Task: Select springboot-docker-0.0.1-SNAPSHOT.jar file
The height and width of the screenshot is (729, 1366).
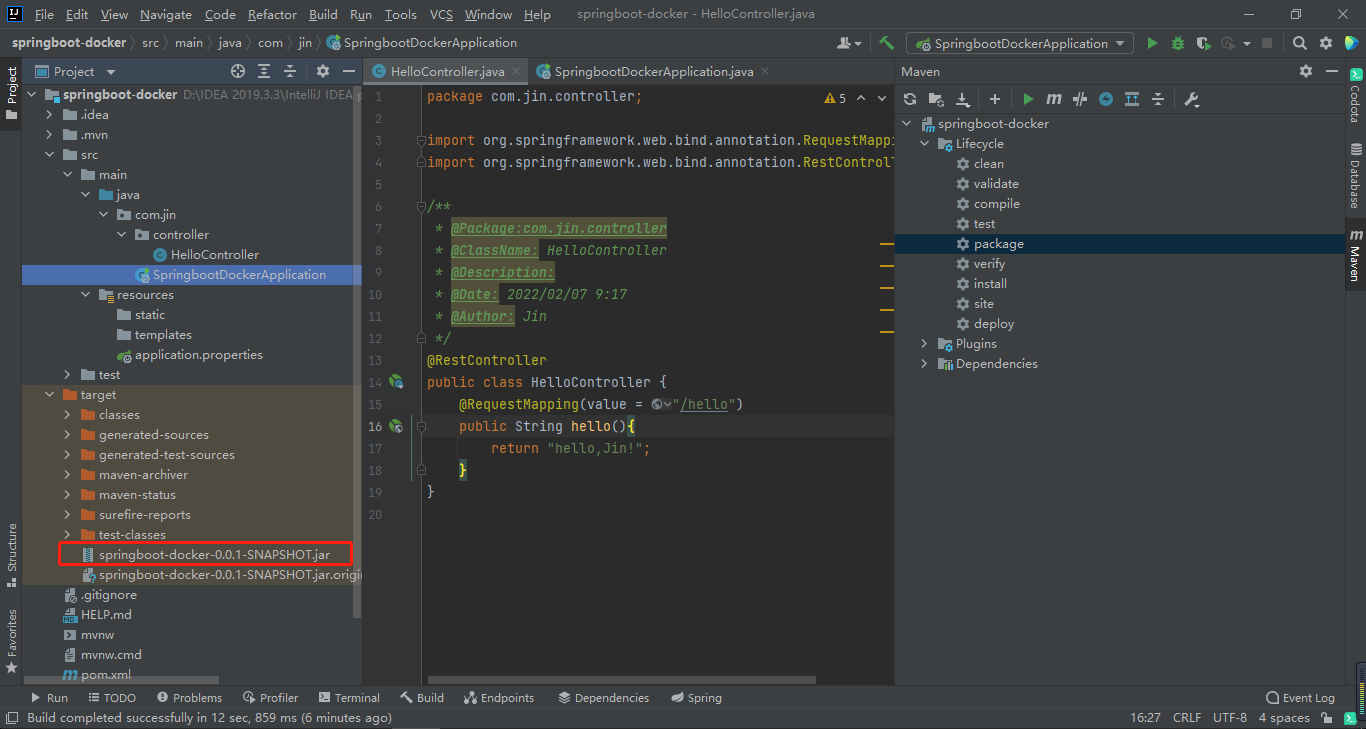Action: pyautogui.click(x=214, y=554)
